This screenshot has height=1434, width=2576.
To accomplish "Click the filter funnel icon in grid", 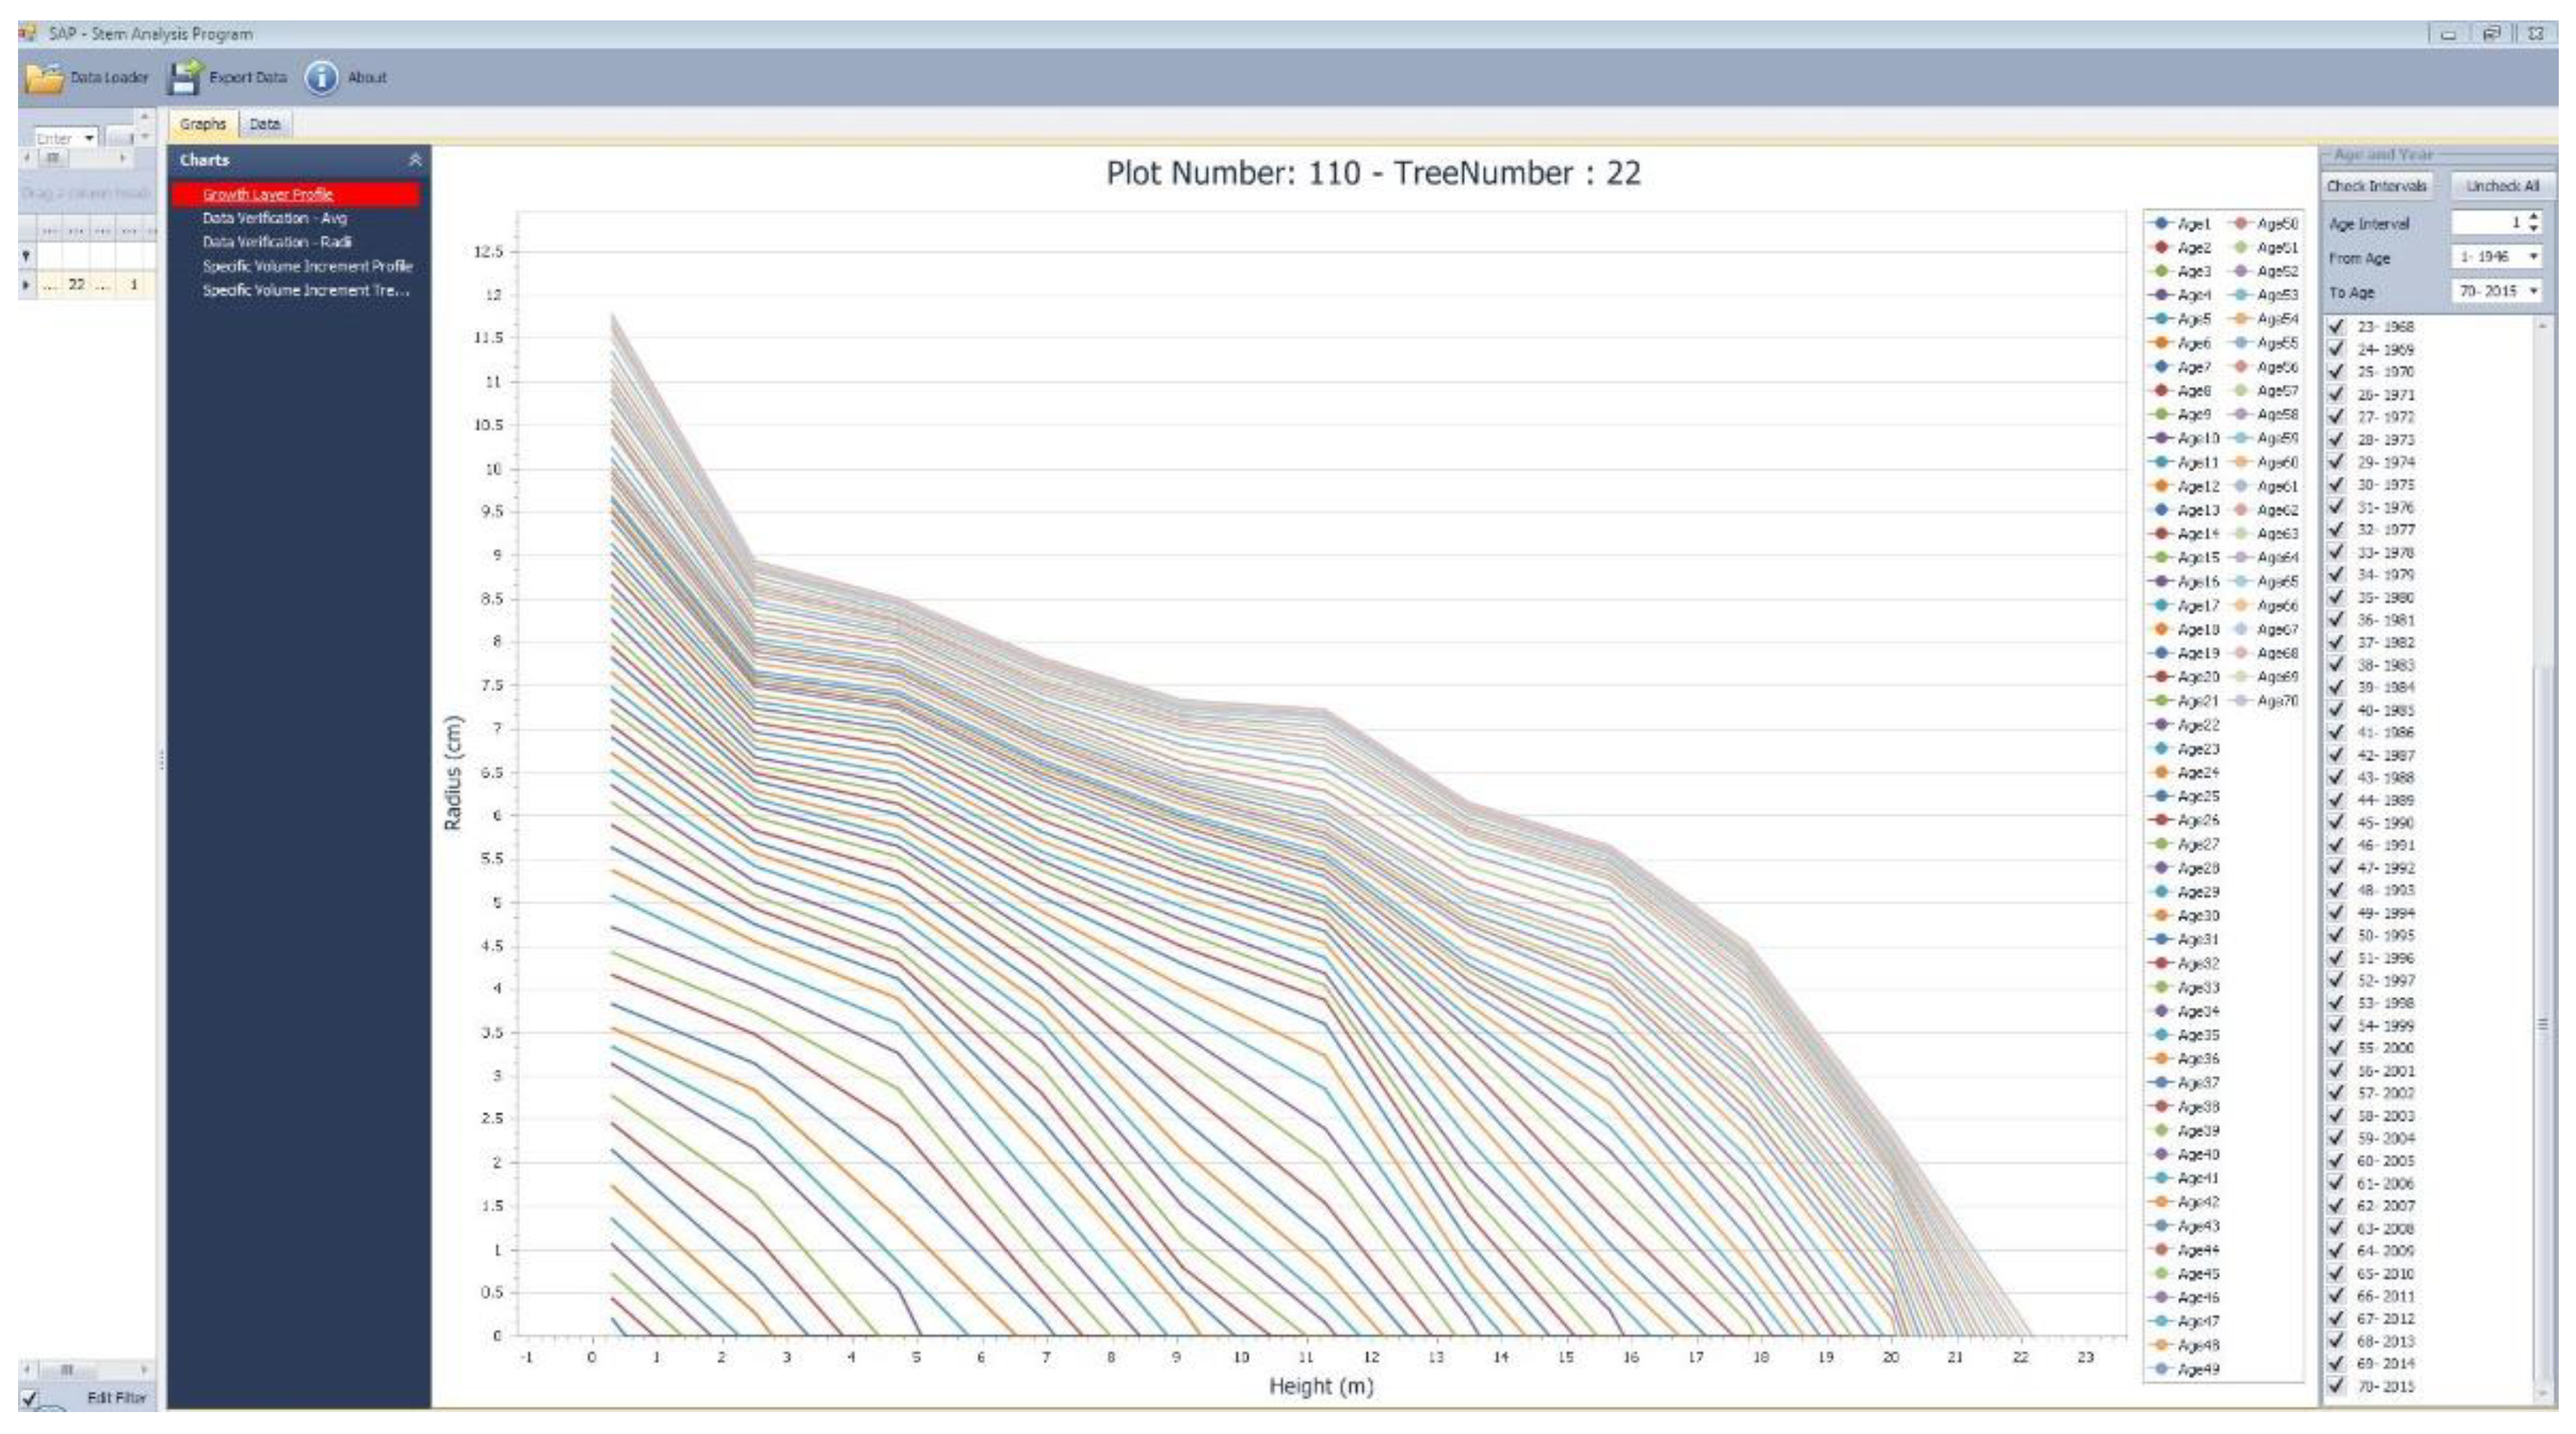I will click(x=27, y=256).
